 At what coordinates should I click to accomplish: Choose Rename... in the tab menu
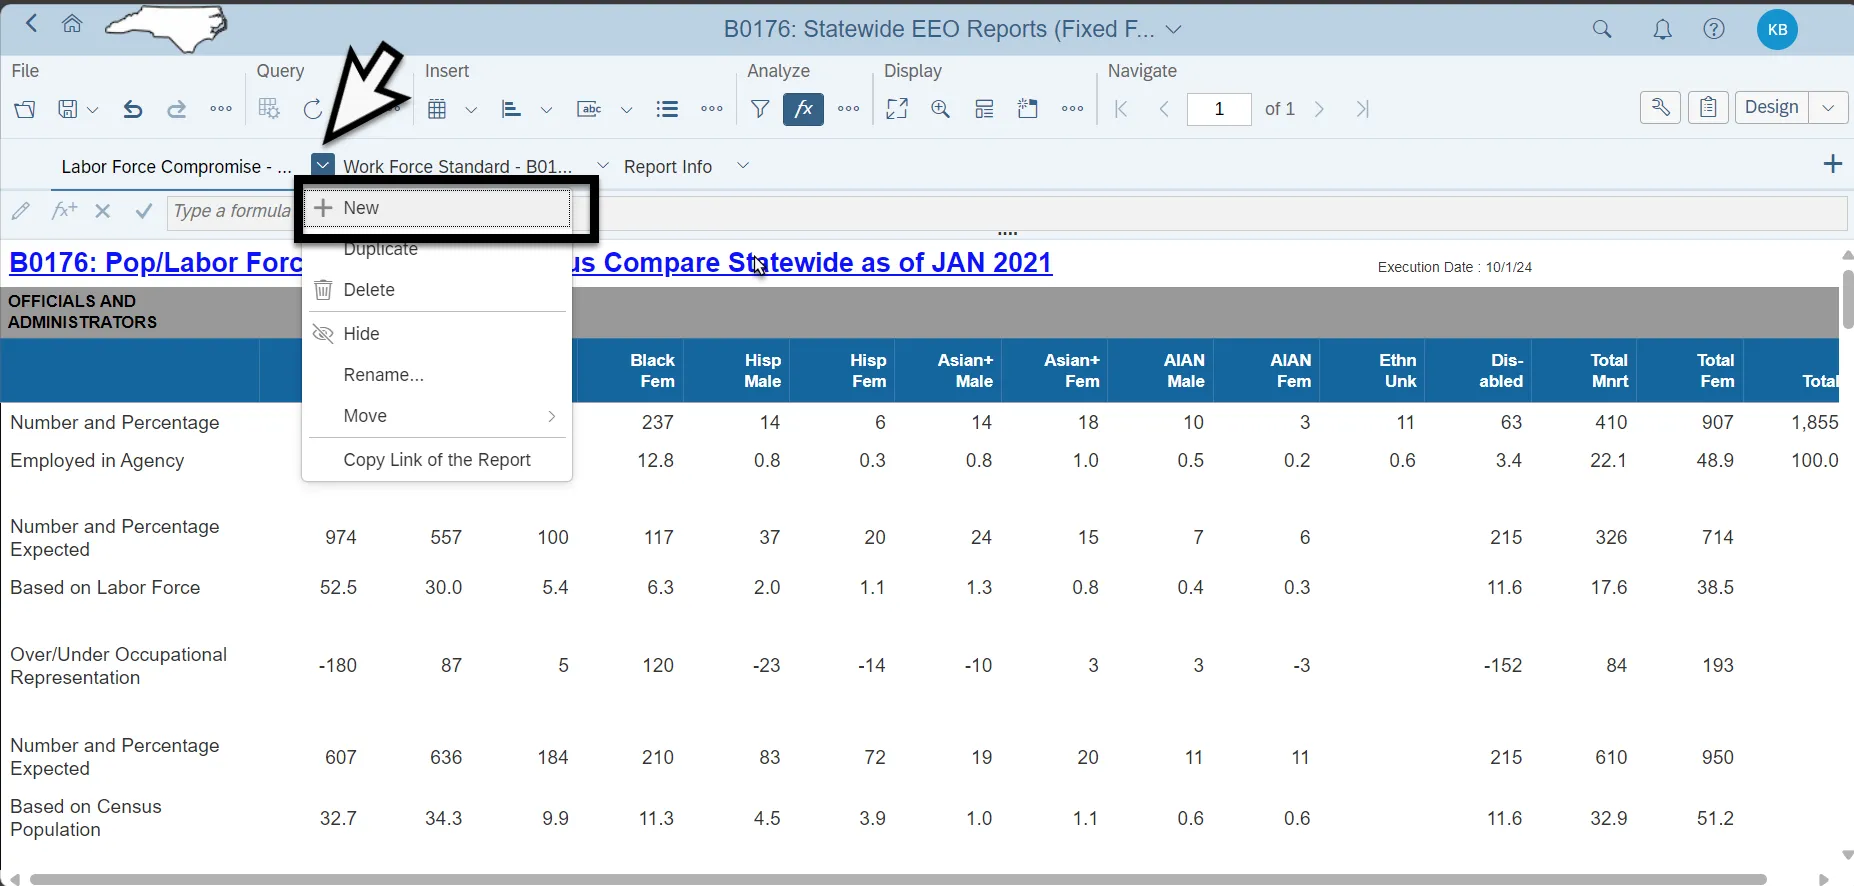click(x=383, y=375)
